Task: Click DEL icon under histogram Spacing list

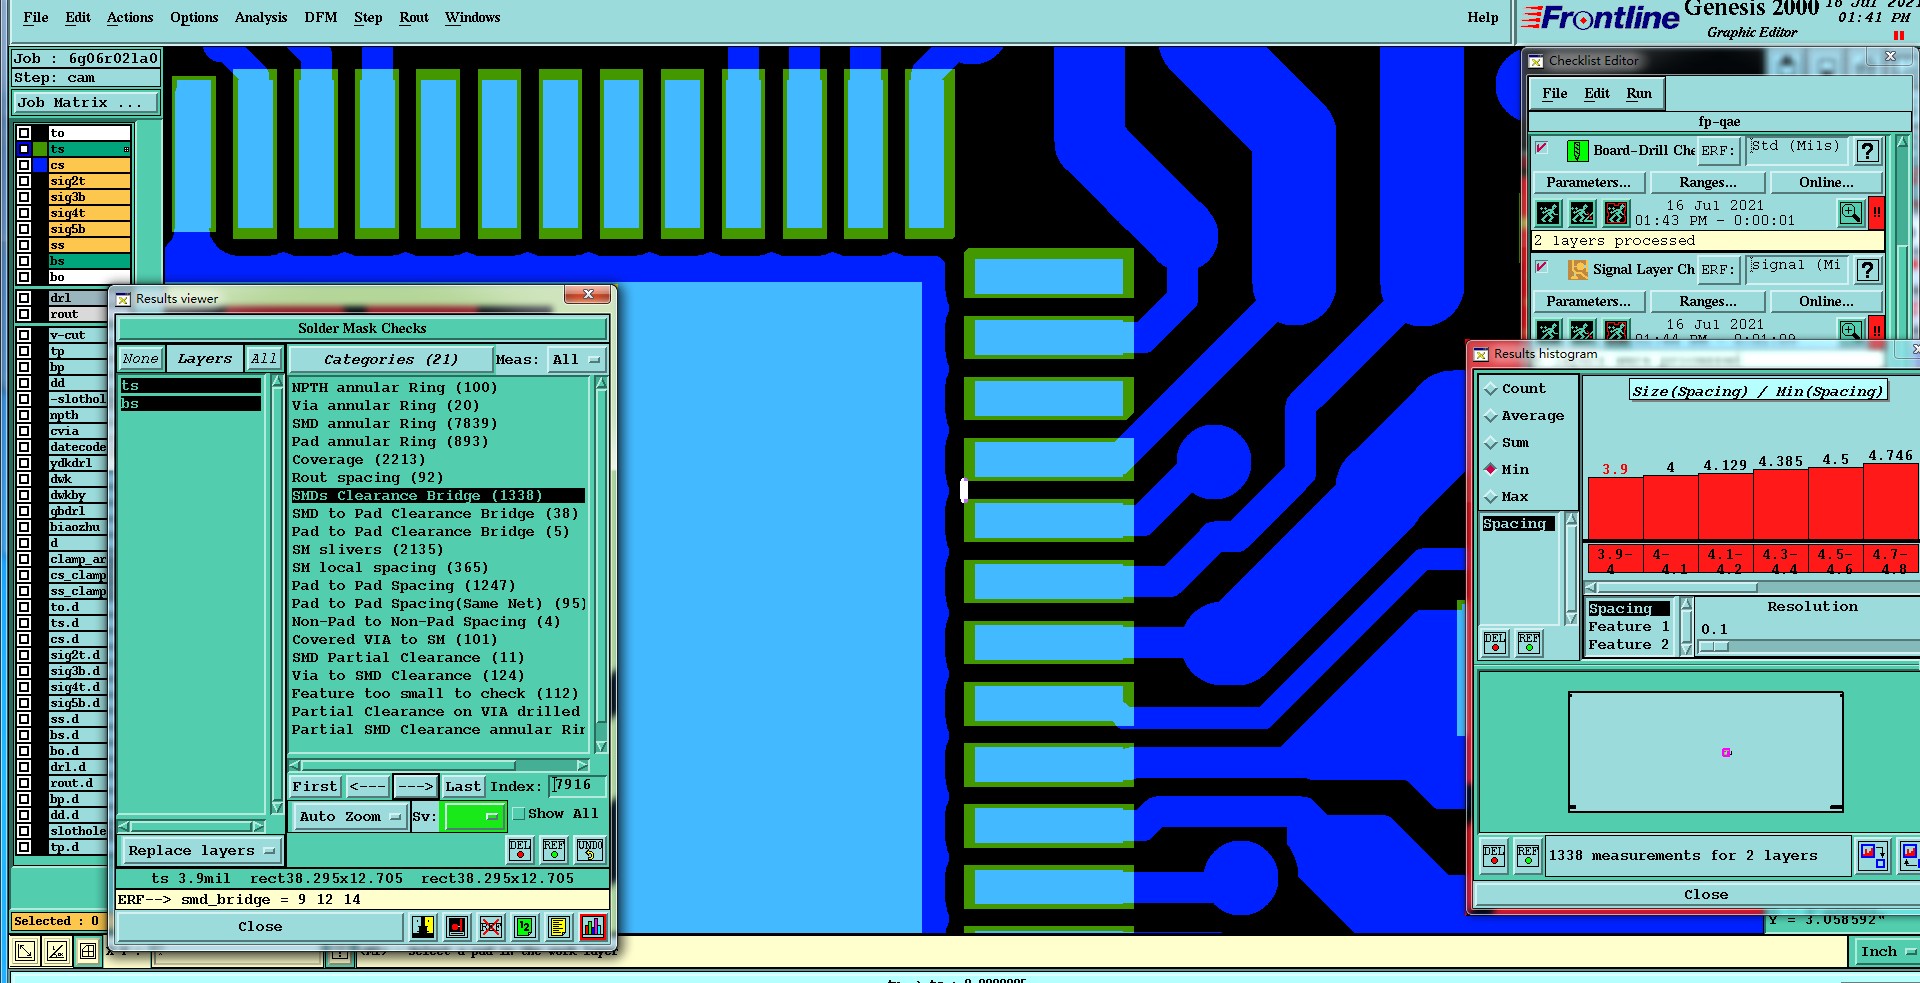Action: (x=1495, y=642)
